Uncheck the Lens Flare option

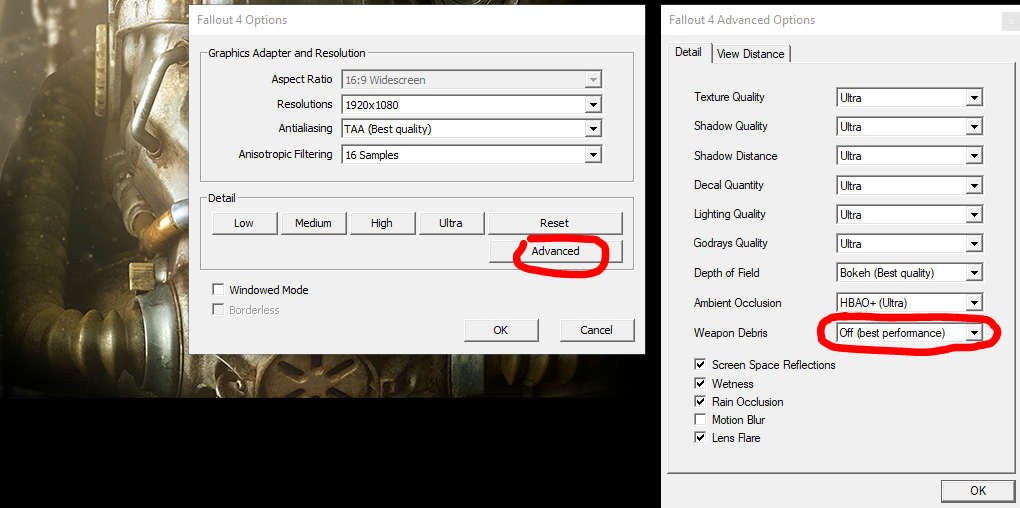click(700, 438)
